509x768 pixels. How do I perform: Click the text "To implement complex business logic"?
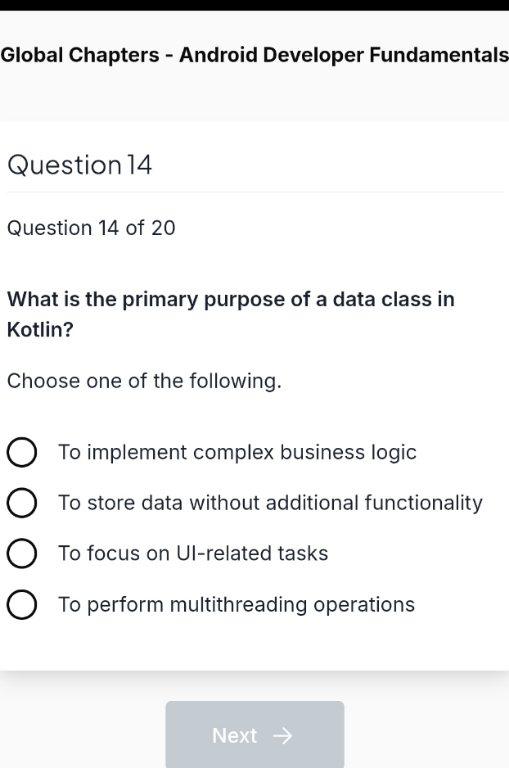tap(237, 453)
